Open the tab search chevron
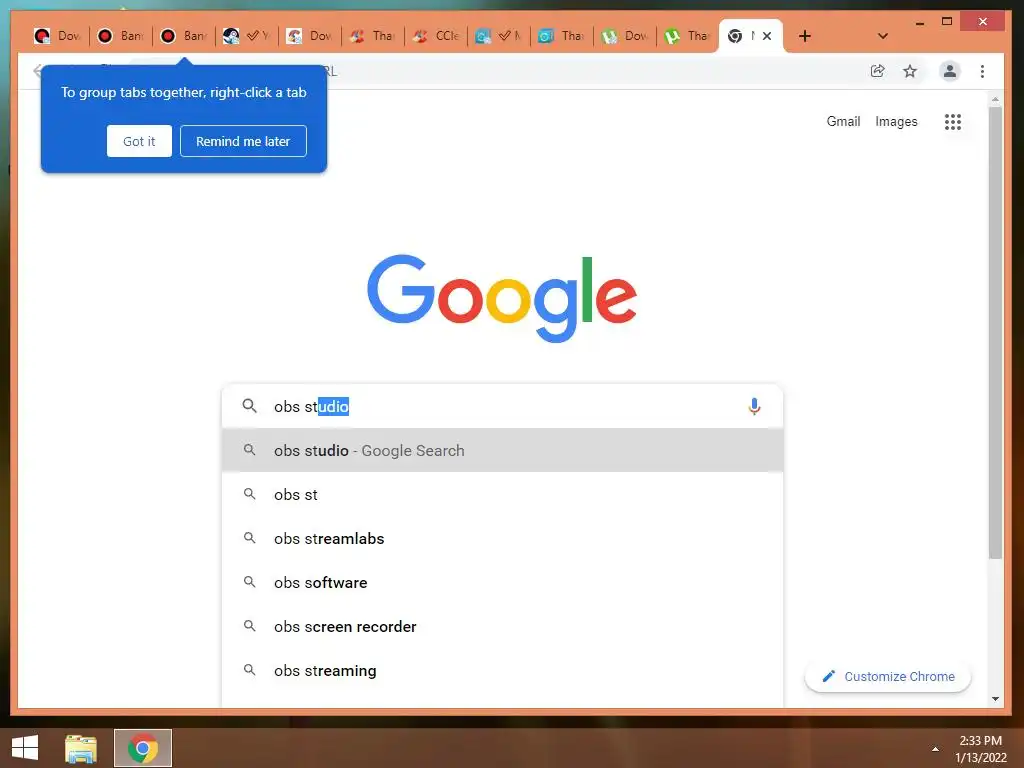Image resolution: width=1024 pixels, height=768 pixels. [882, 36]
